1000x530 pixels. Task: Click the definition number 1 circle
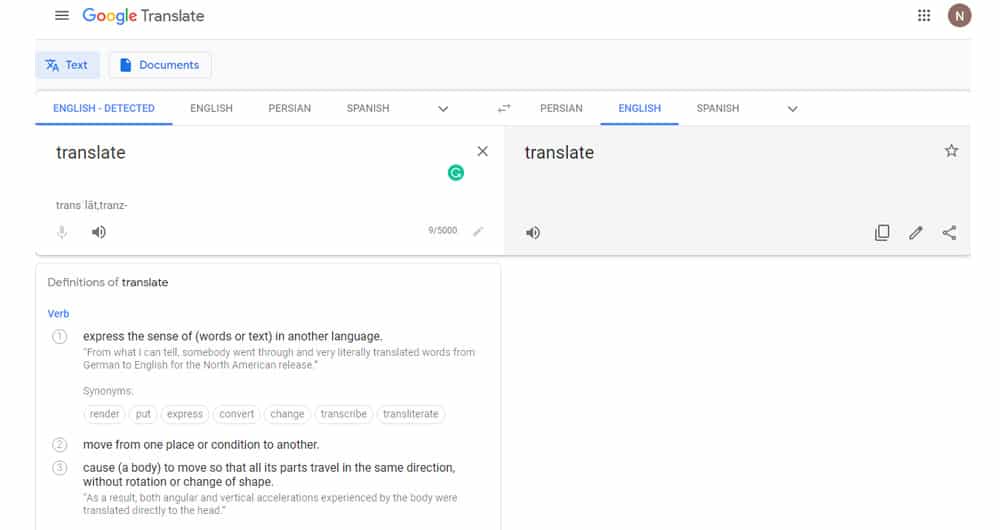(x=59, y=336)
